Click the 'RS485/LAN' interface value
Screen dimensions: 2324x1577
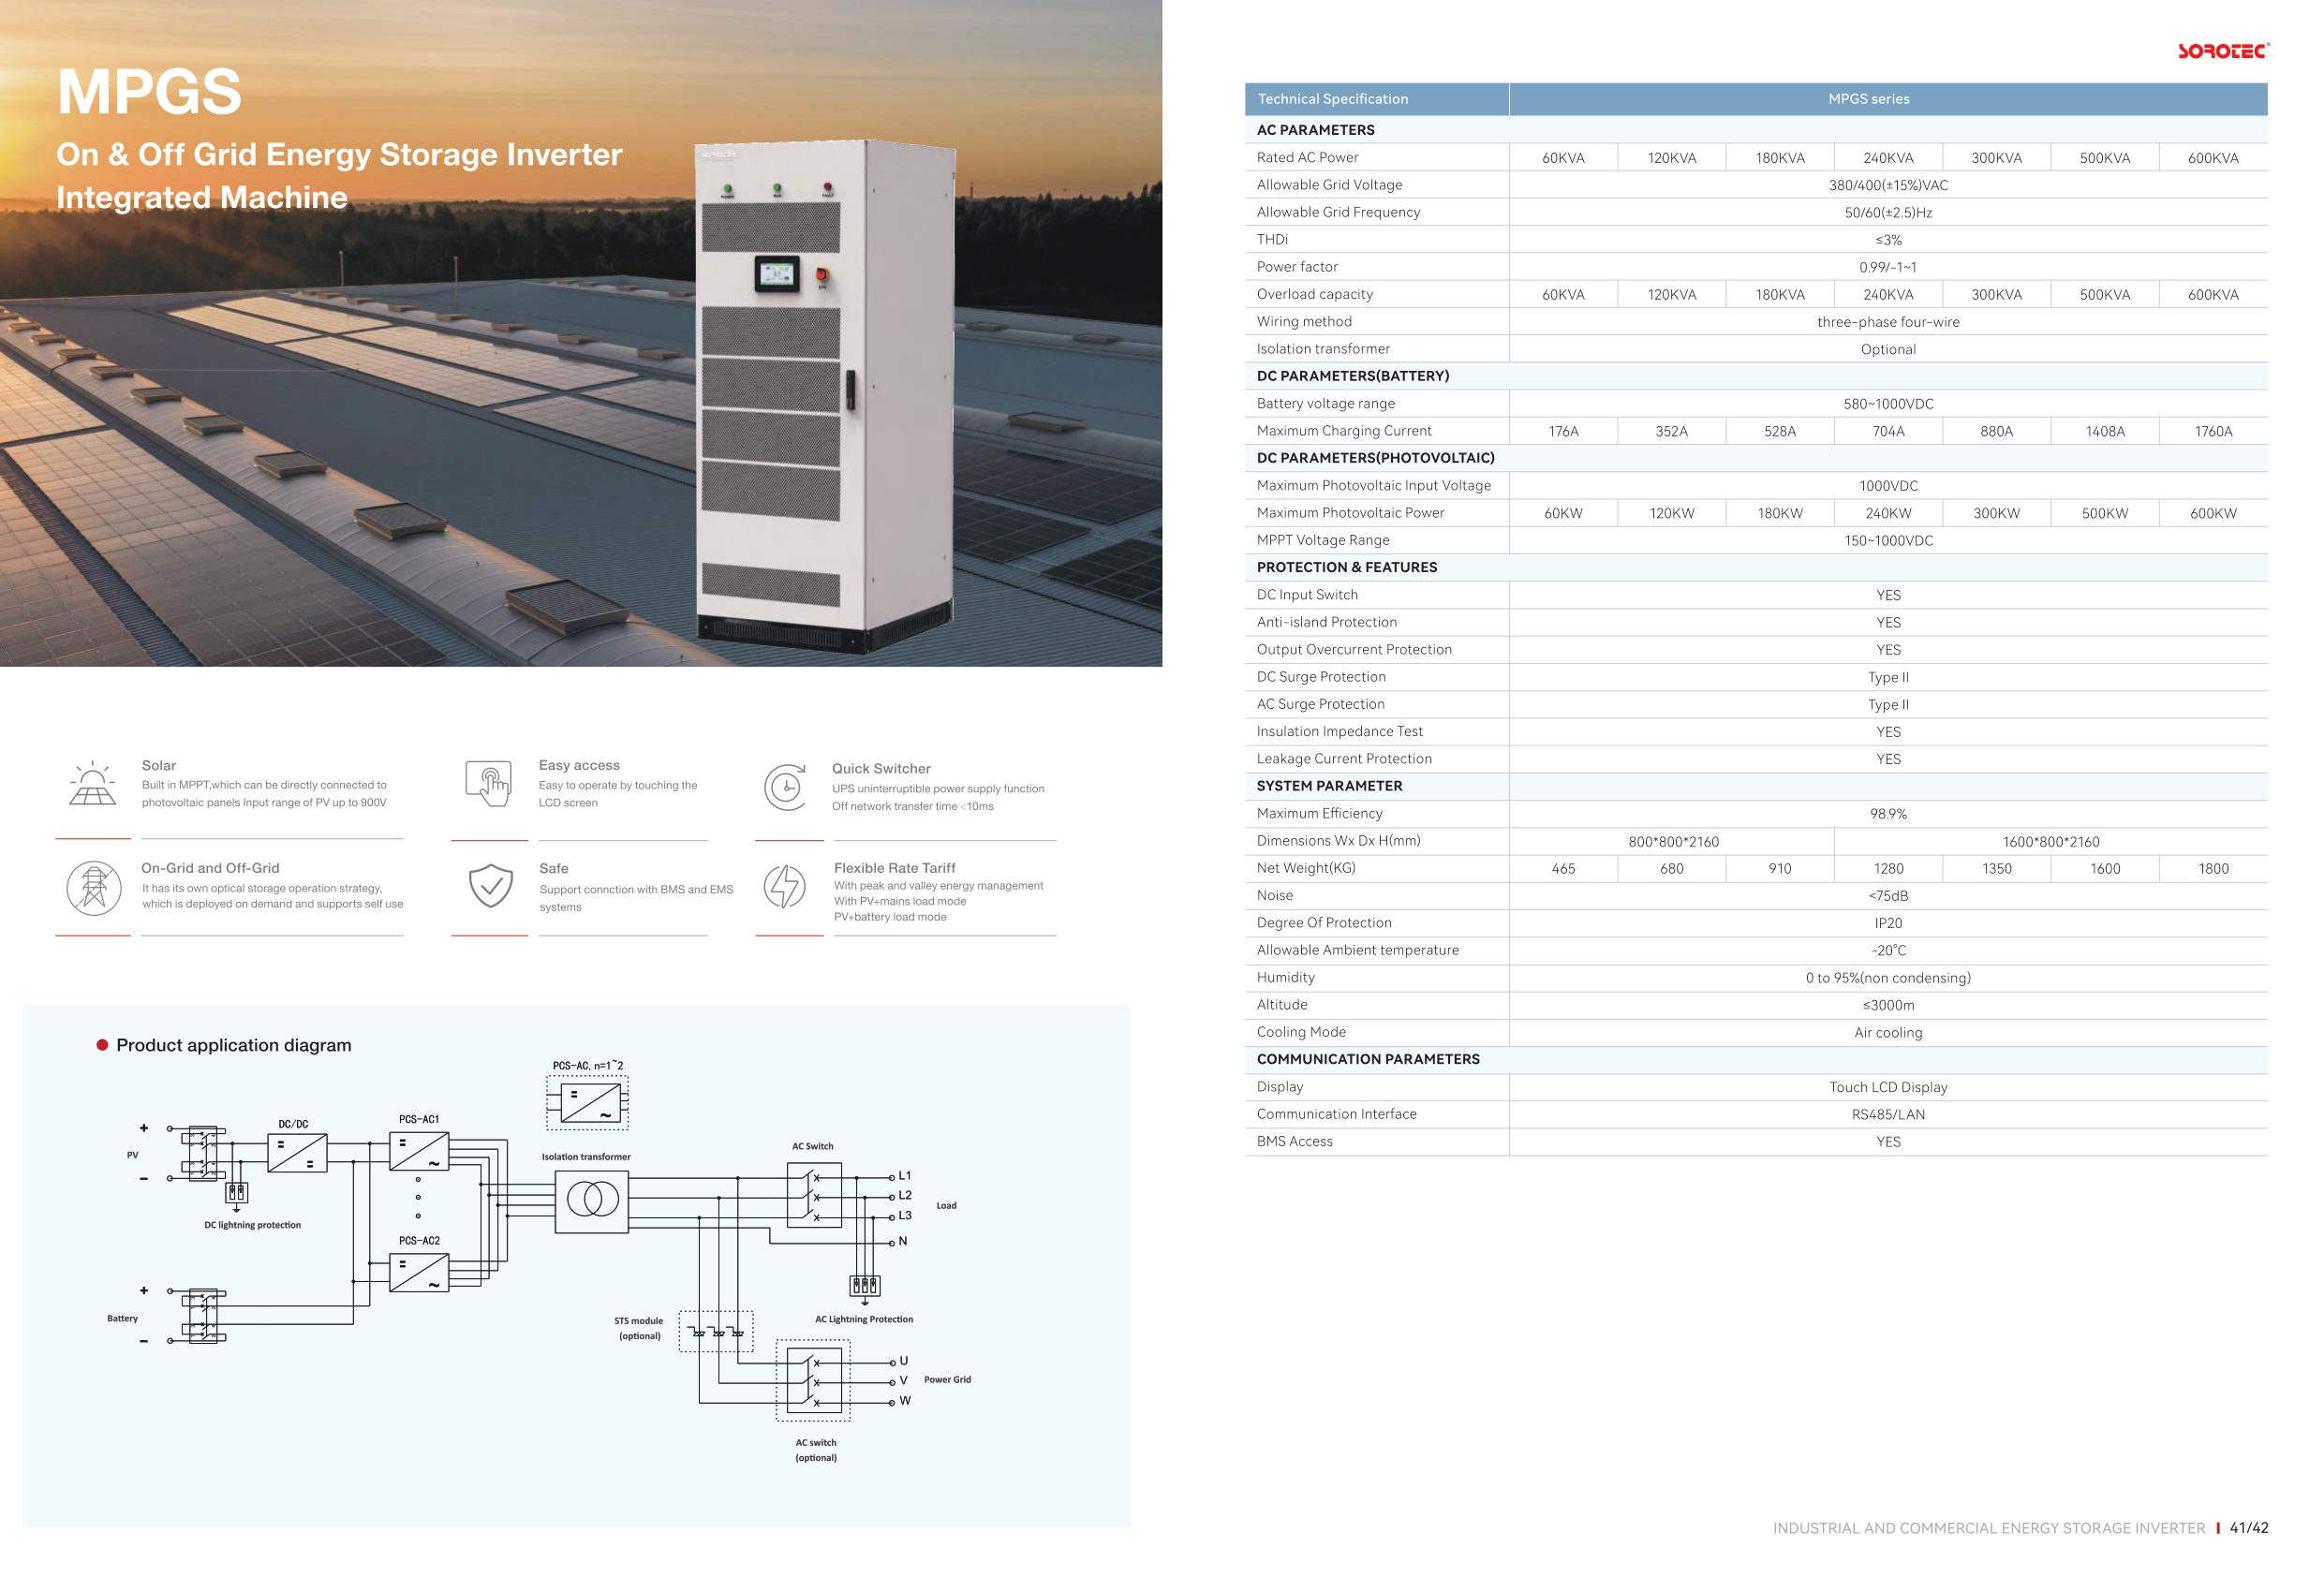pyautogui.click(x=1888, y=1115)
